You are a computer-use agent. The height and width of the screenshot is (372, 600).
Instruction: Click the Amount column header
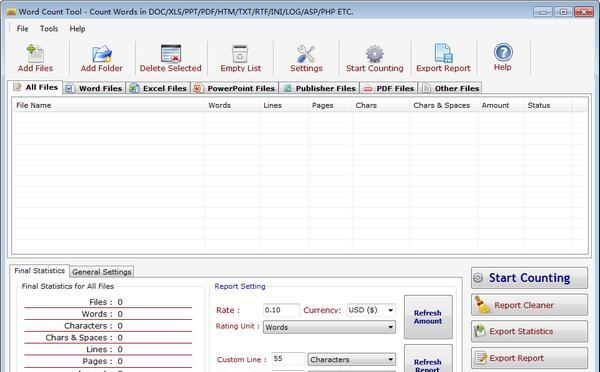501,105
